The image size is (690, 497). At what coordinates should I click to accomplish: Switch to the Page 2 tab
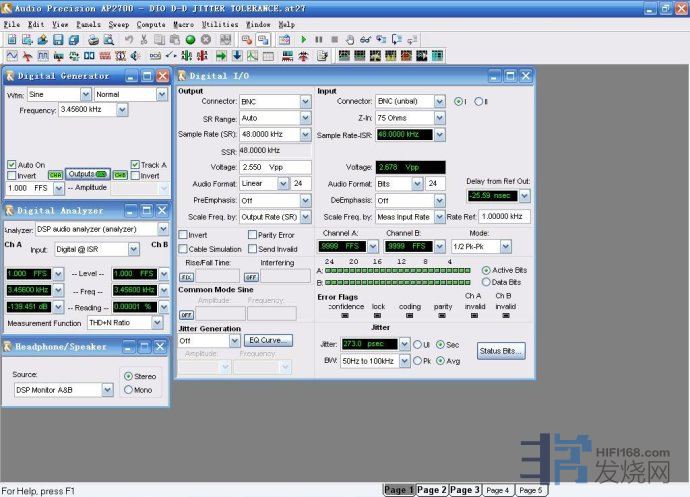pos(431,490)
